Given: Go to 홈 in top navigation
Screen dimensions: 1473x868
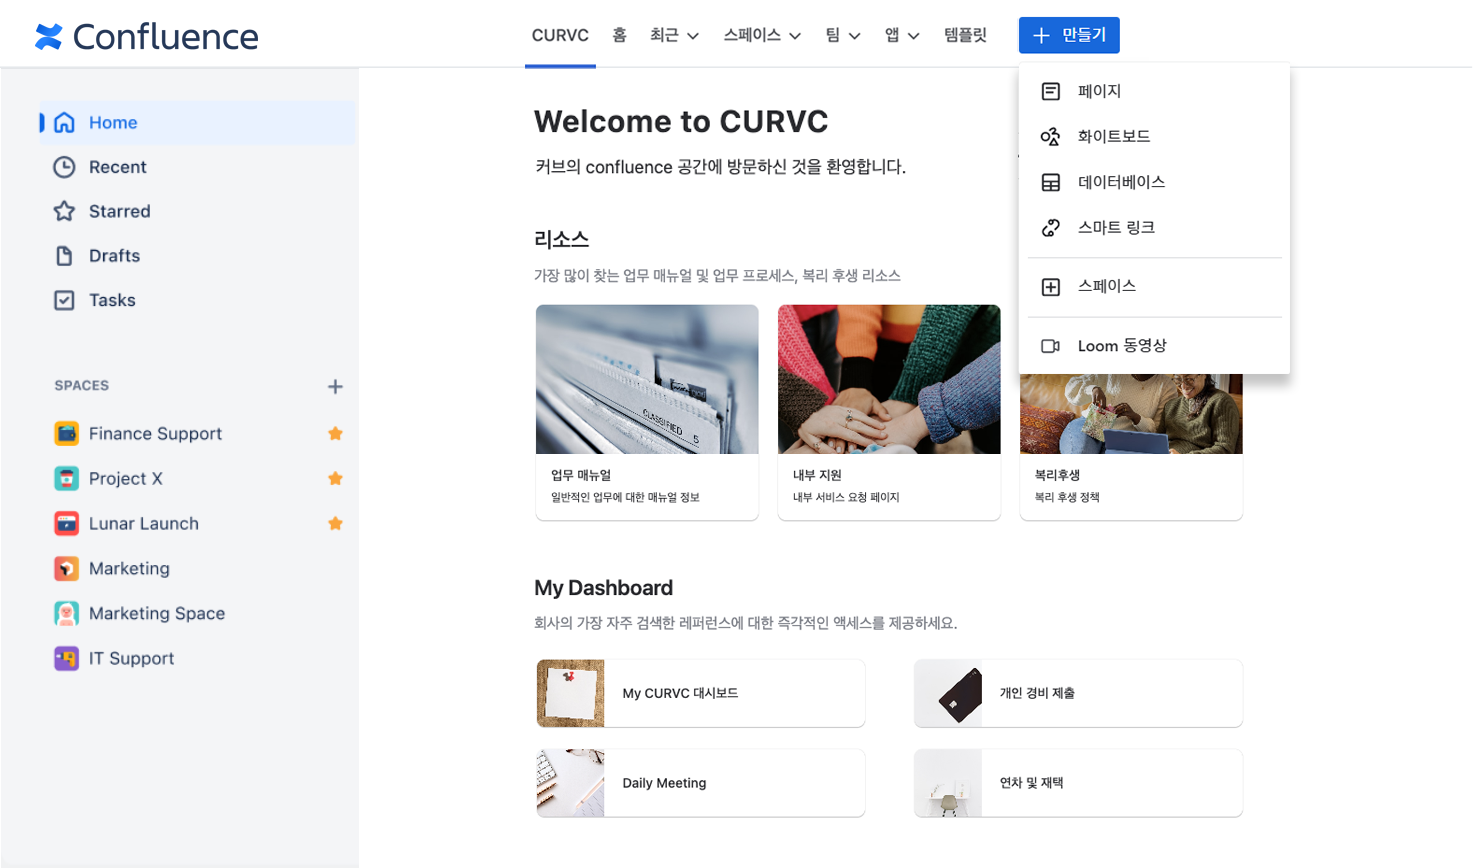Looking at the screenshot, I should [x=620, y=35].
